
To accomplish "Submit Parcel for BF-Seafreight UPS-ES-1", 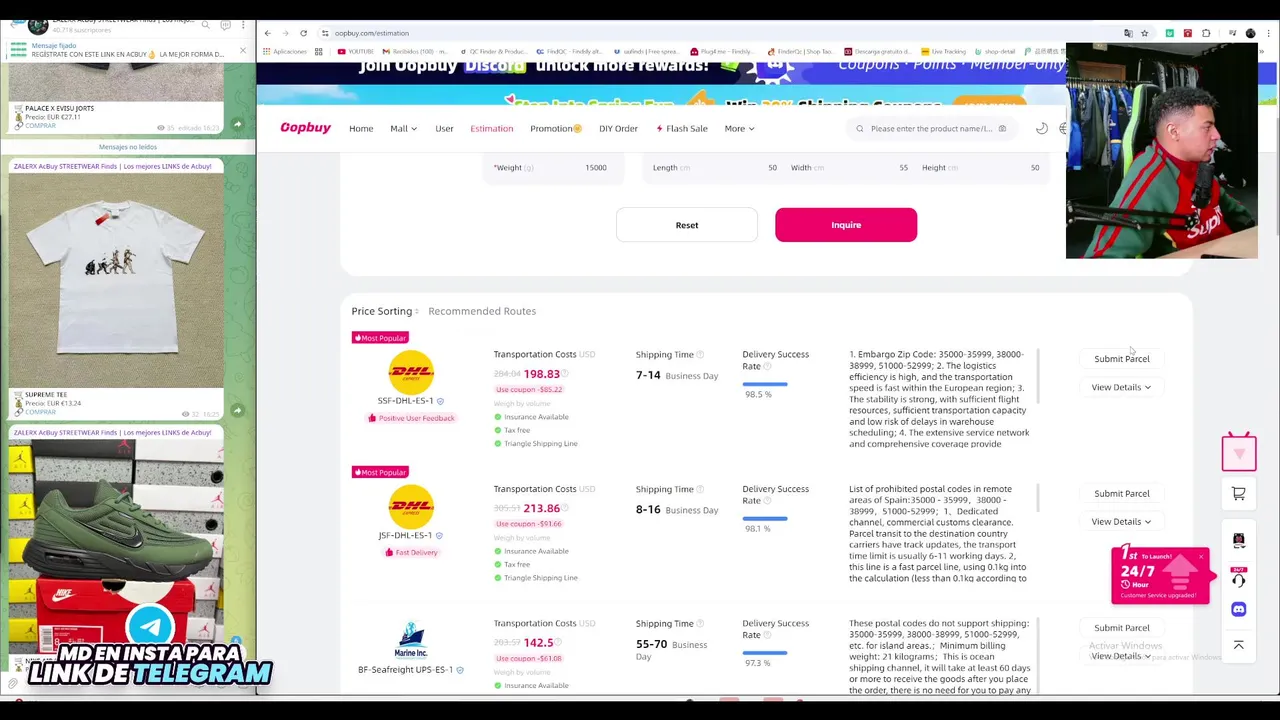I will 1121,627.
